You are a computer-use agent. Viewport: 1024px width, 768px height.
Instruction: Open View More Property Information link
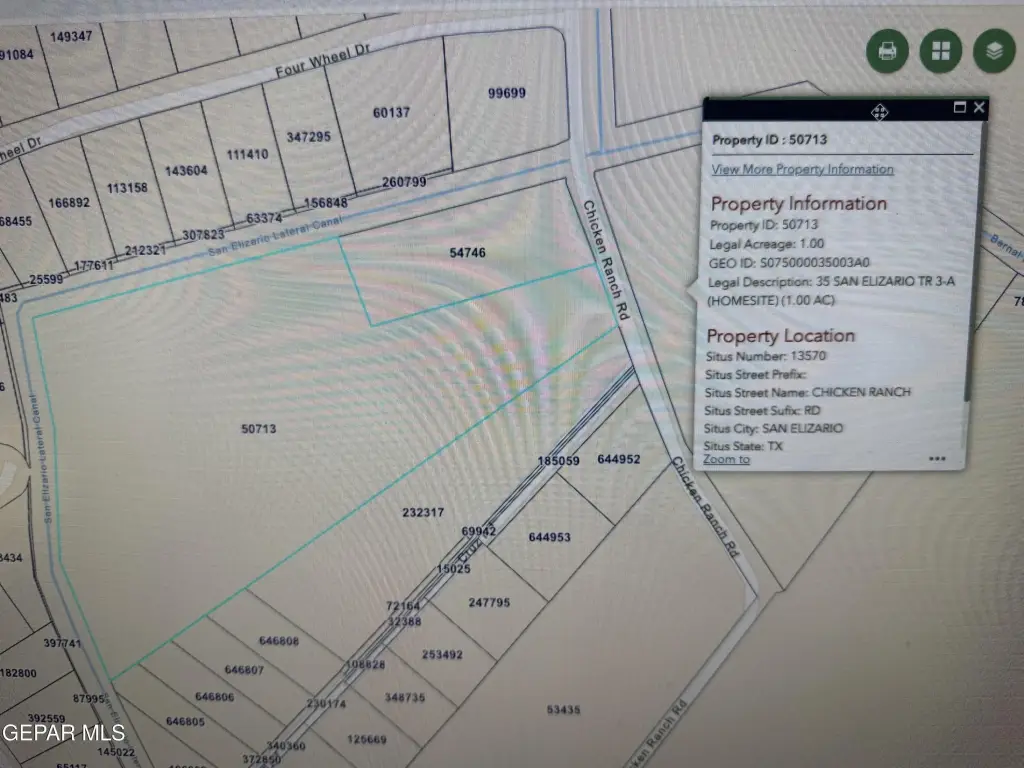click(x=802, y=169)
